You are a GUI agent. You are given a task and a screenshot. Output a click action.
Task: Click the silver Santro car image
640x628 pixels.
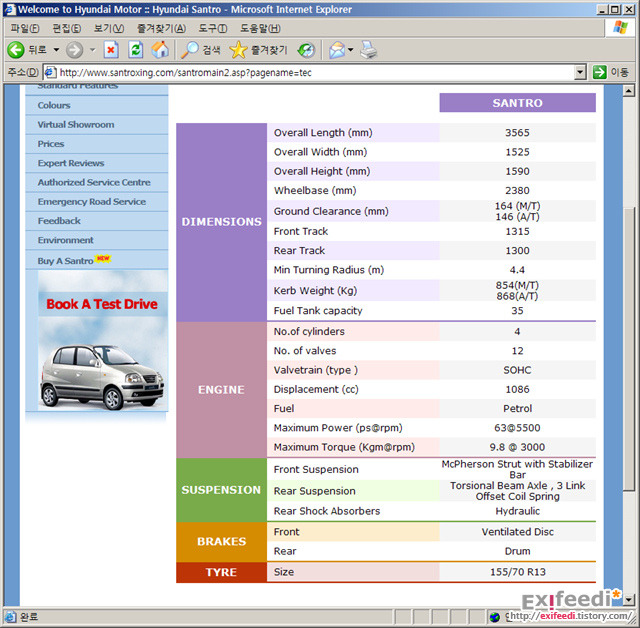(102, 376)
